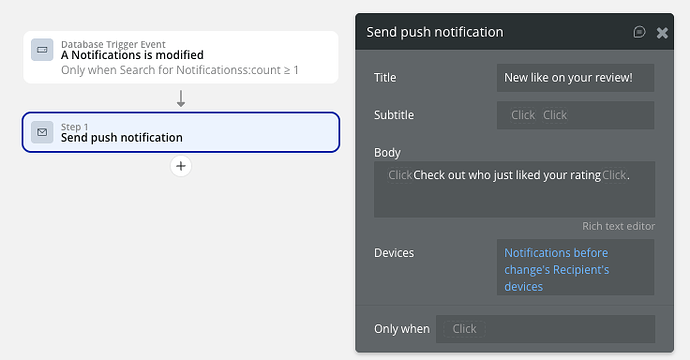
Task: Select the Database Trigger Event card
Action: 181,57
